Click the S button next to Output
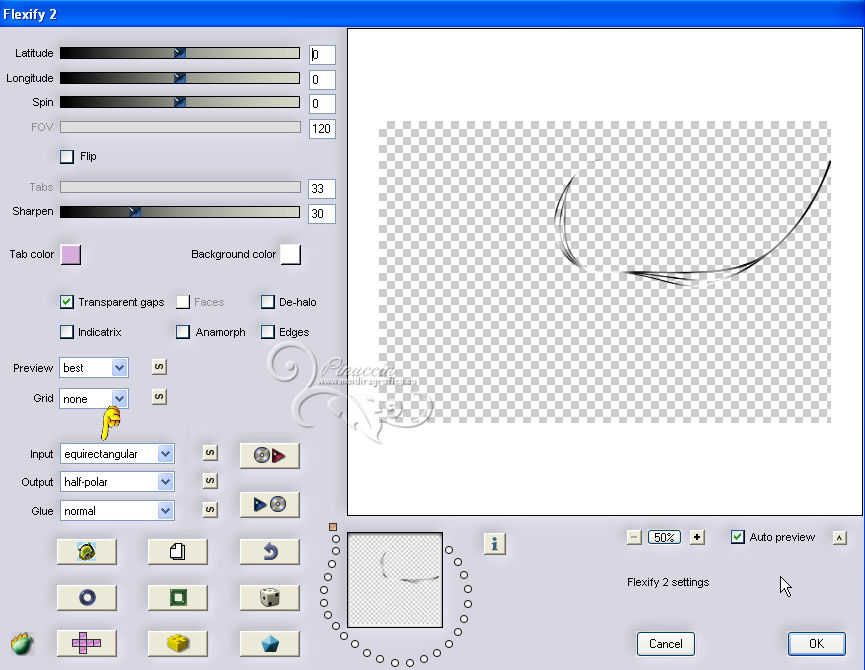Screen dimensions: 865x670 point(210,480)
